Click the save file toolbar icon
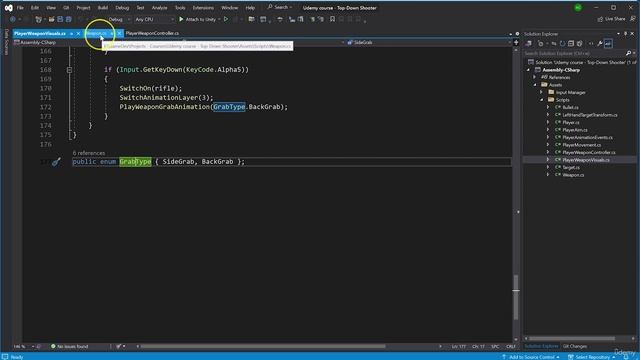Viewport: 640px width, 360px height. tap(60, 19)
